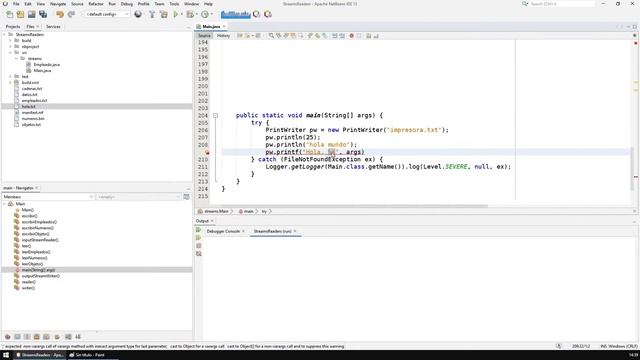Click the green Run Project arrow

[x=176, y=14]
